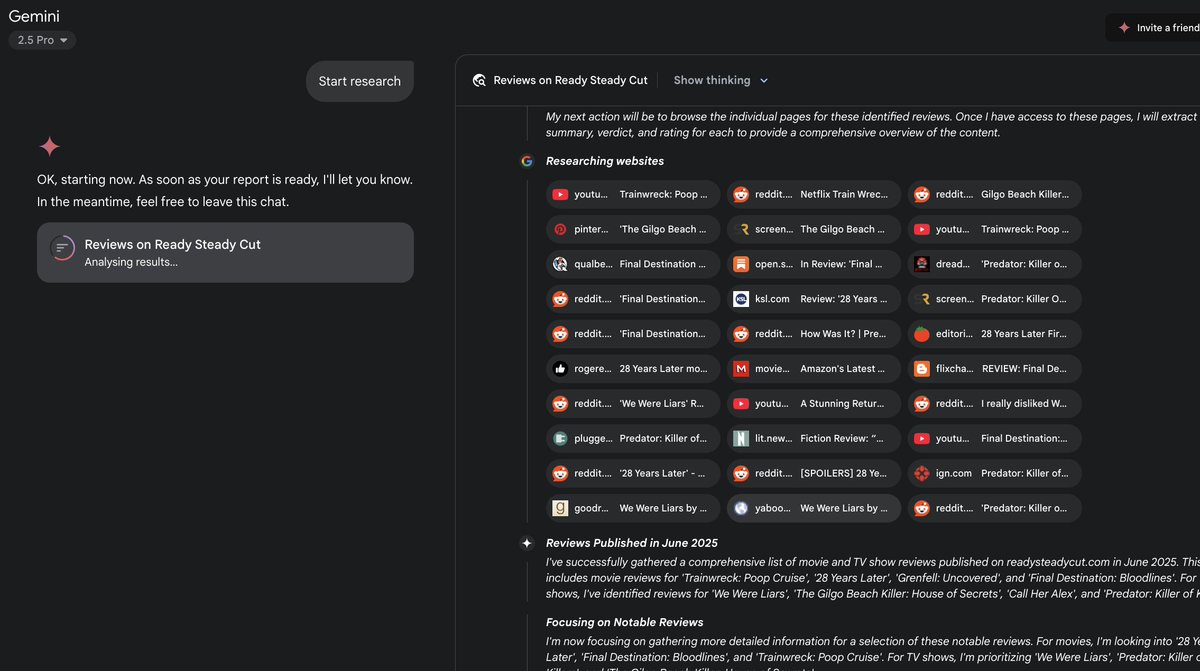Open the yahoo We Were Liars source chip
This screenshot has height=671, width=1200.
814,508
